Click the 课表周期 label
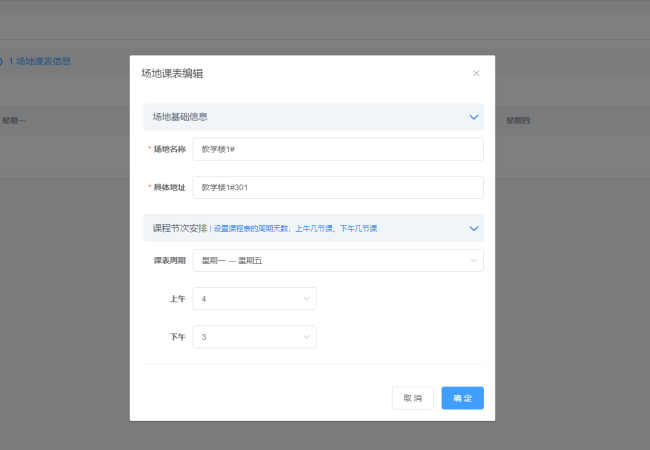 click(170, 261)
